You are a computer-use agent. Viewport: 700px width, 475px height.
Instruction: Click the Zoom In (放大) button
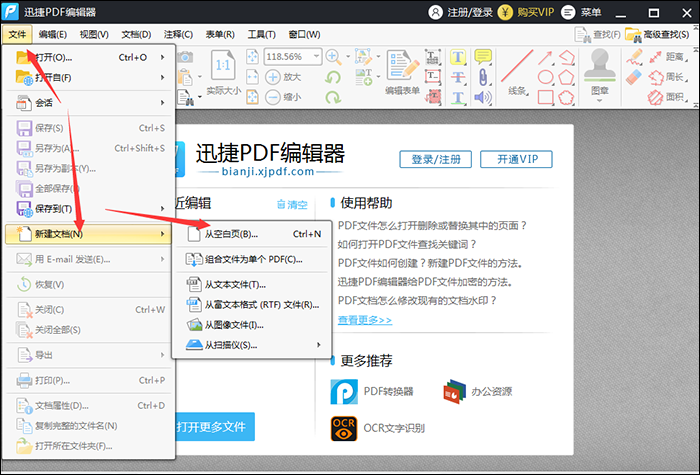click(283, 77)
